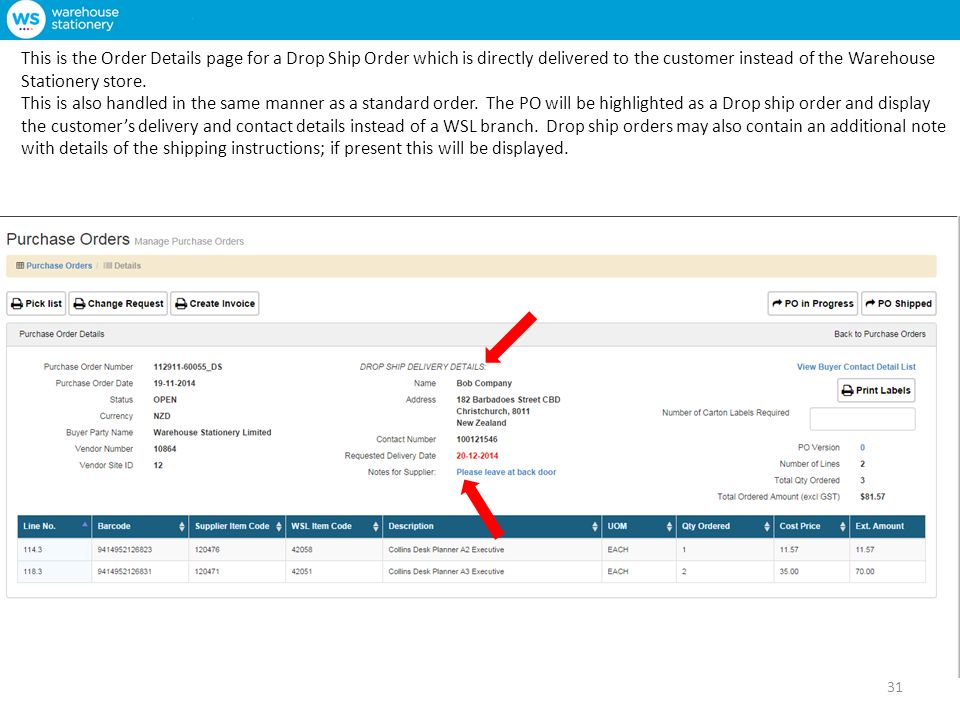
Task: Click address 182 Barbadoes Street CBD
Action: coord(508,400)
